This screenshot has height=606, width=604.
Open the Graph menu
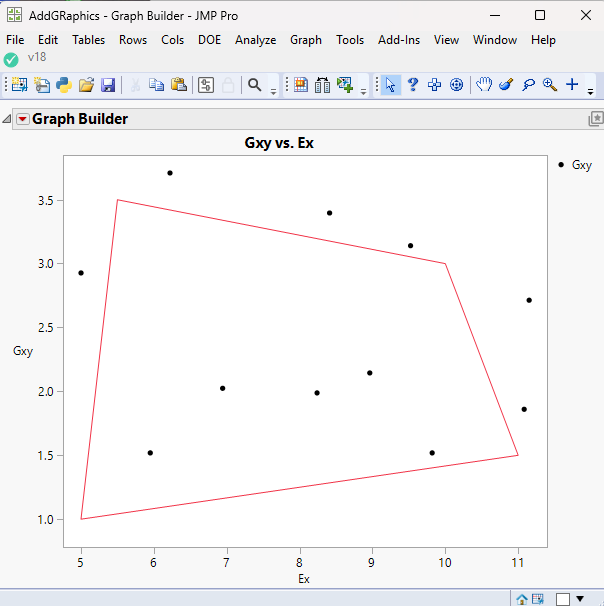[x=306, y=40]
